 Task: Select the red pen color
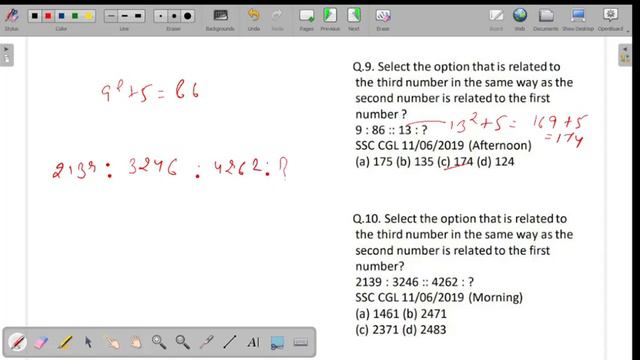(x=48, y=16)
